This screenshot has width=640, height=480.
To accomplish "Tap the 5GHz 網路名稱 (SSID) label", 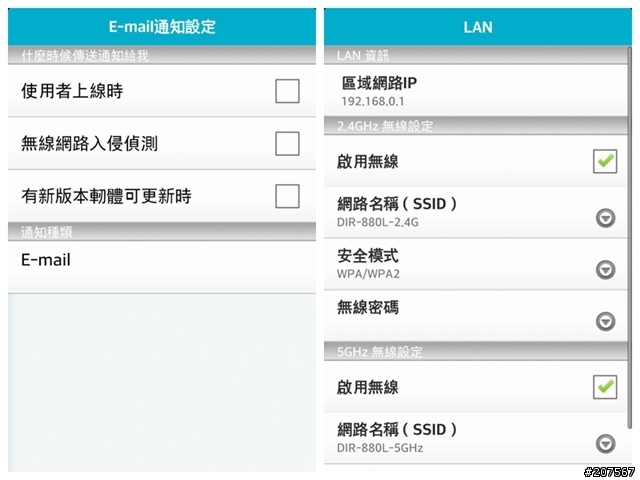I will (x=397, y=429).
